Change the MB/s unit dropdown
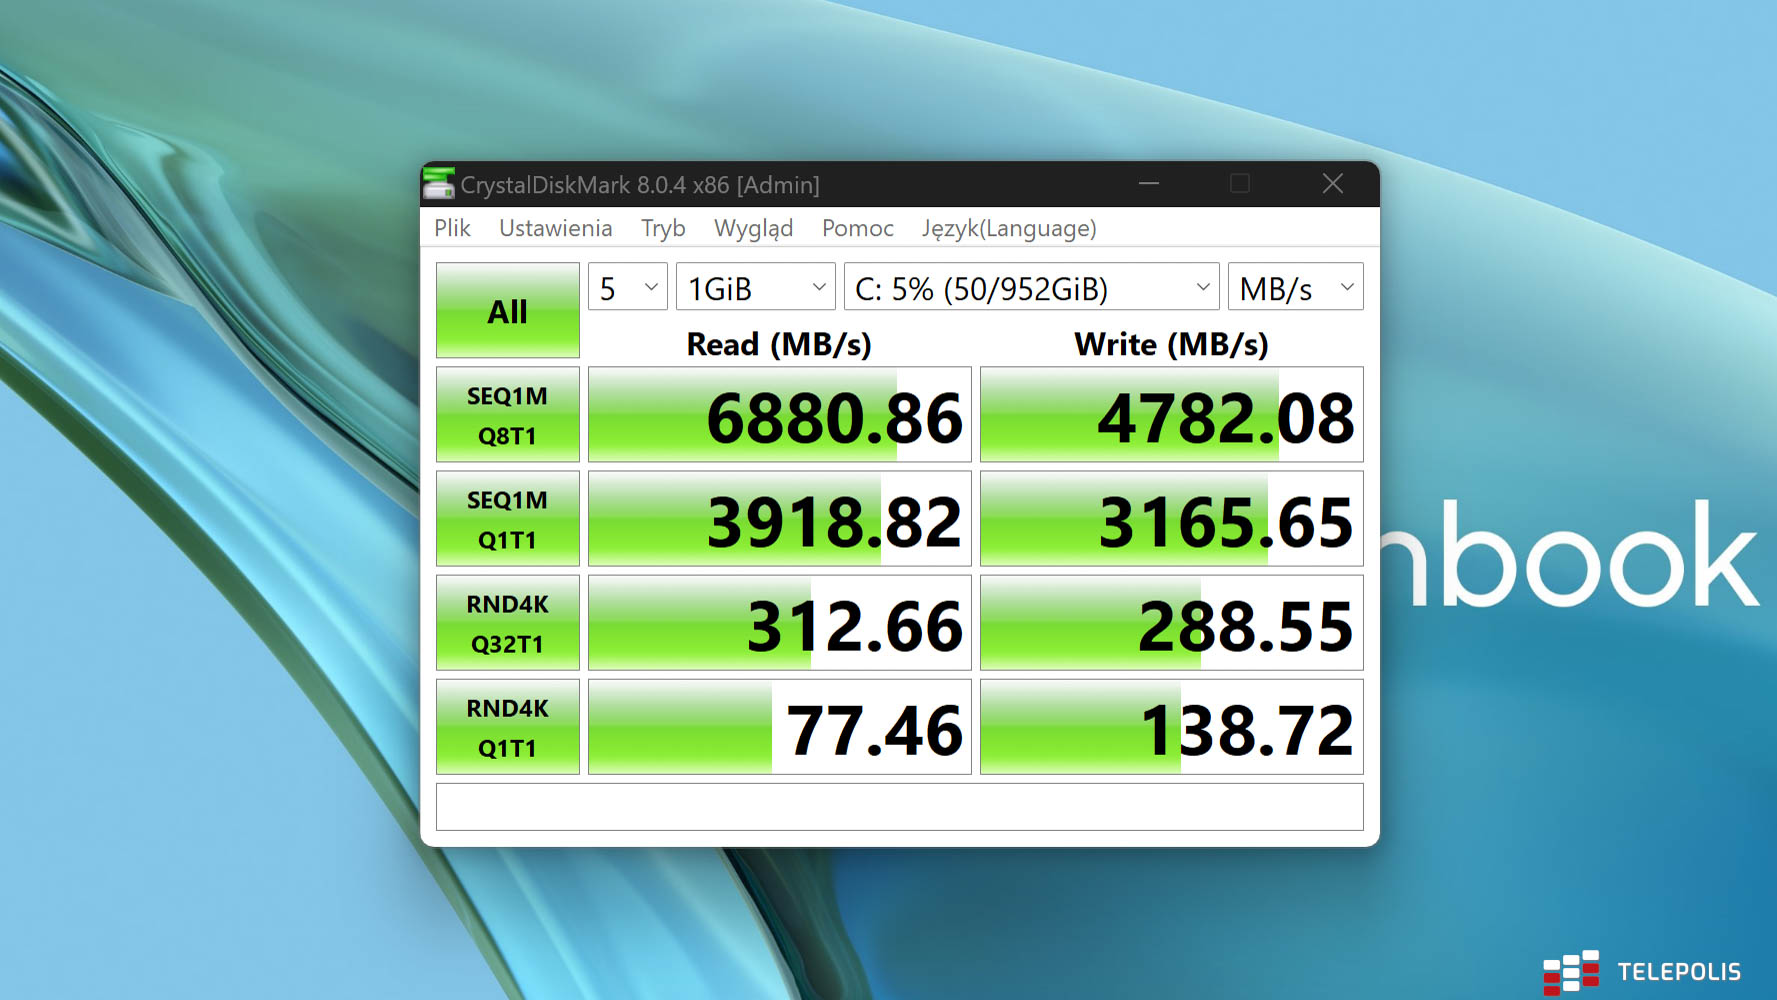 (1295, 288)
